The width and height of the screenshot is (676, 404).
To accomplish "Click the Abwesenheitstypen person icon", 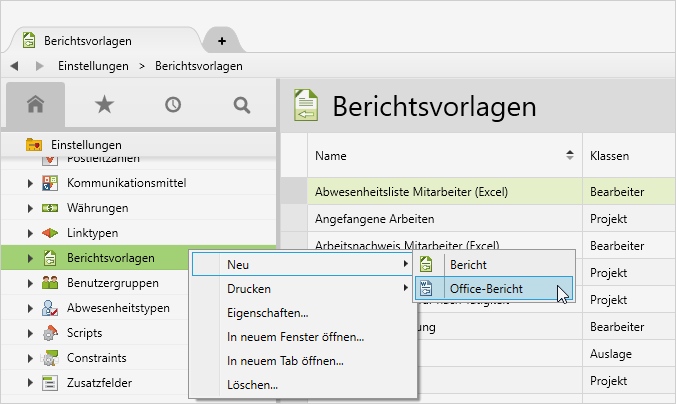I will tap(50, 308).
